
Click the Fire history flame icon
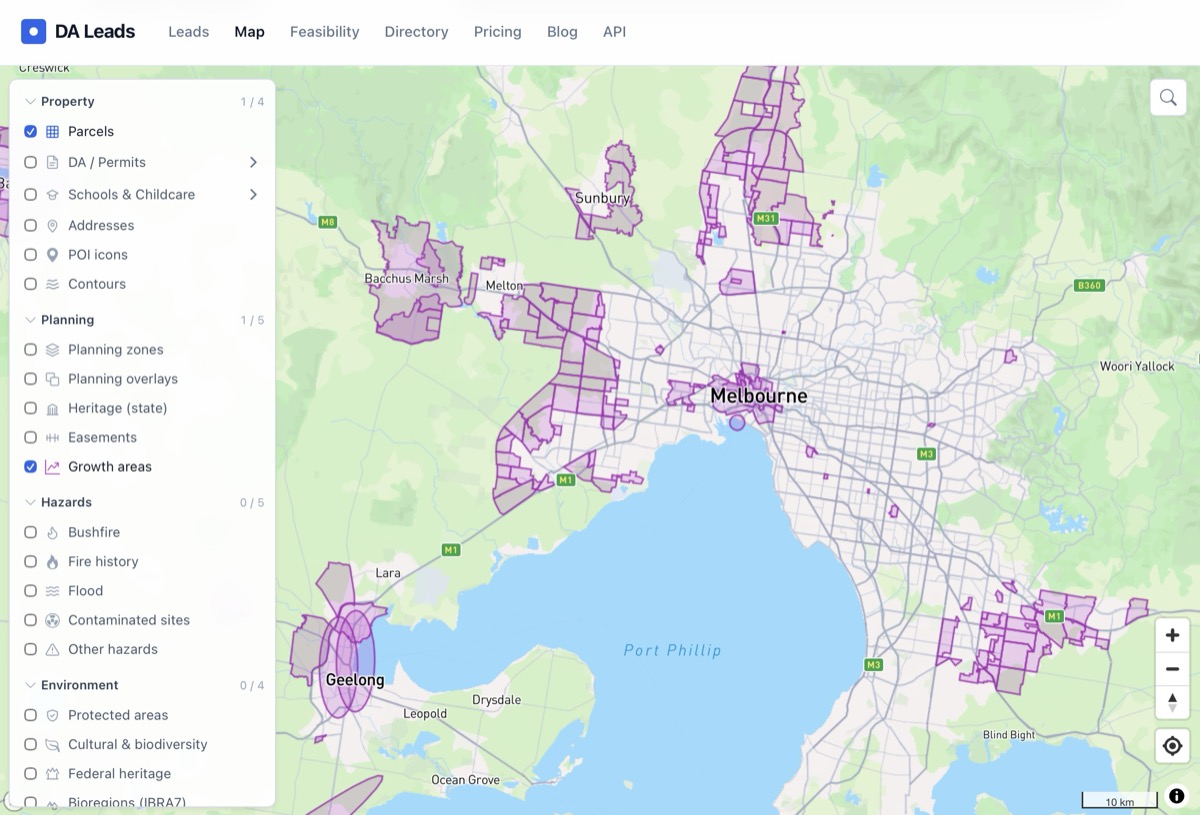pos(53,562)
